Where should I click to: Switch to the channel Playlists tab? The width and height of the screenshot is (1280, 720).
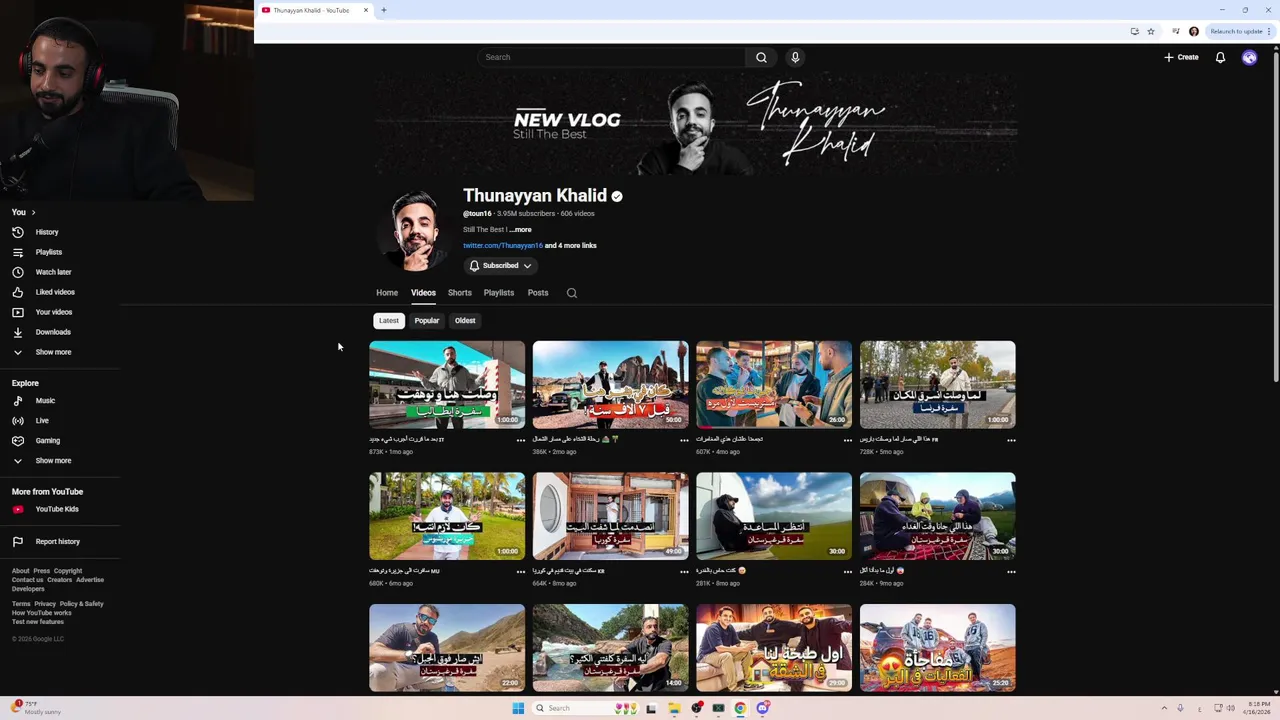click(x=499, y=293)
